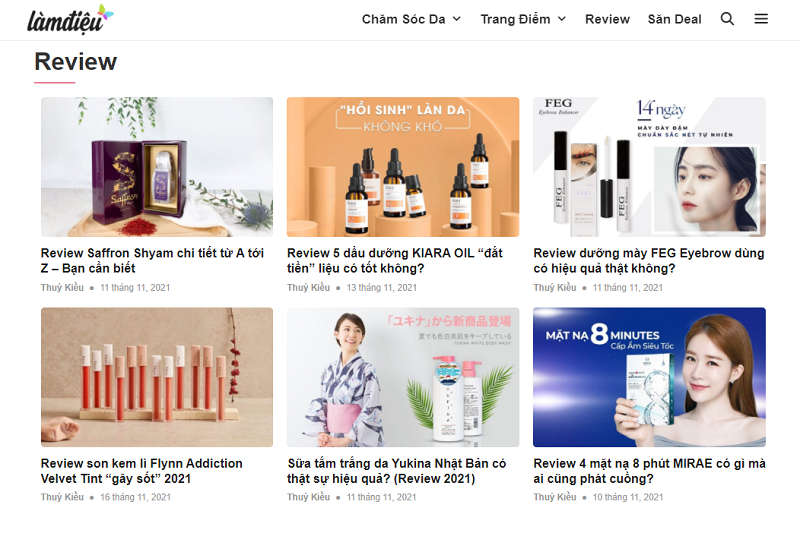The image size is (800, 533).
Task: Go to the Review menu item
Action: click(607, 19)
